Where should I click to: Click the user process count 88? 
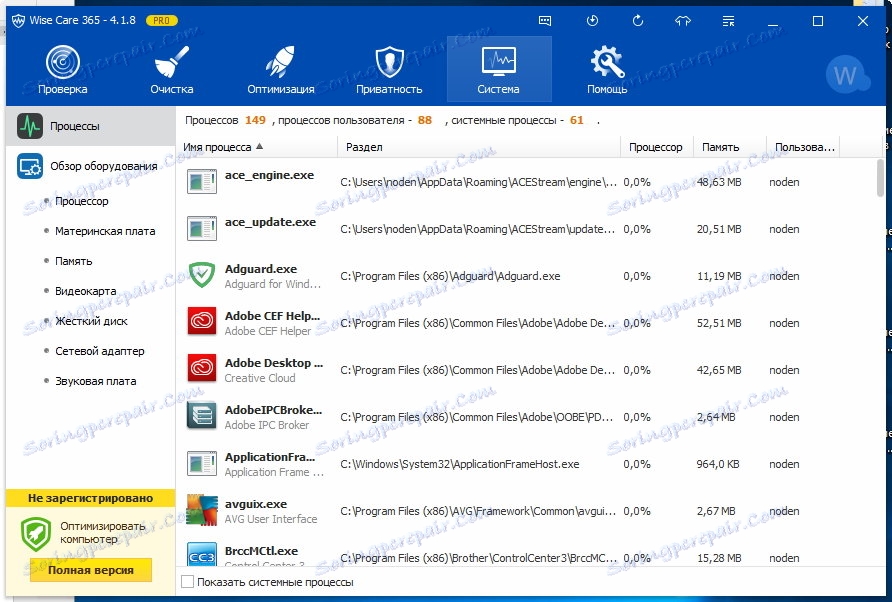pyautogui.click(x=425, y=120)
